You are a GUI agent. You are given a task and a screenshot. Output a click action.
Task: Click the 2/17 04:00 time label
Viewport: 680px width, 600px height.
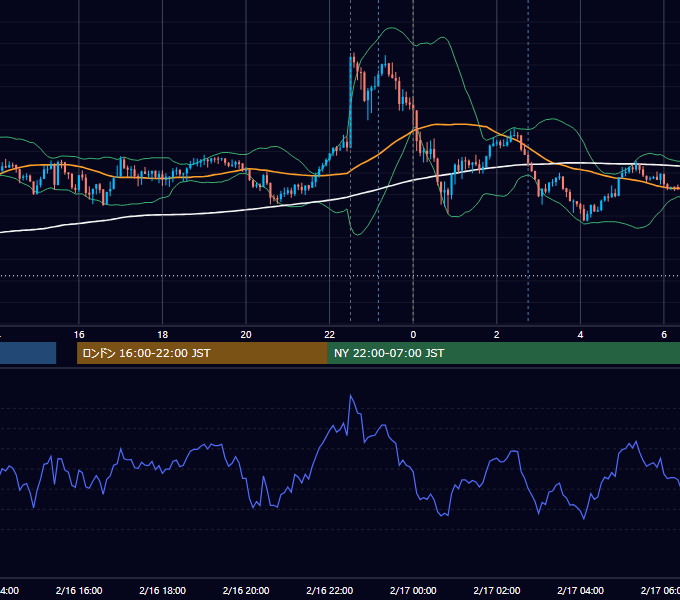click(x=580, y=590)
